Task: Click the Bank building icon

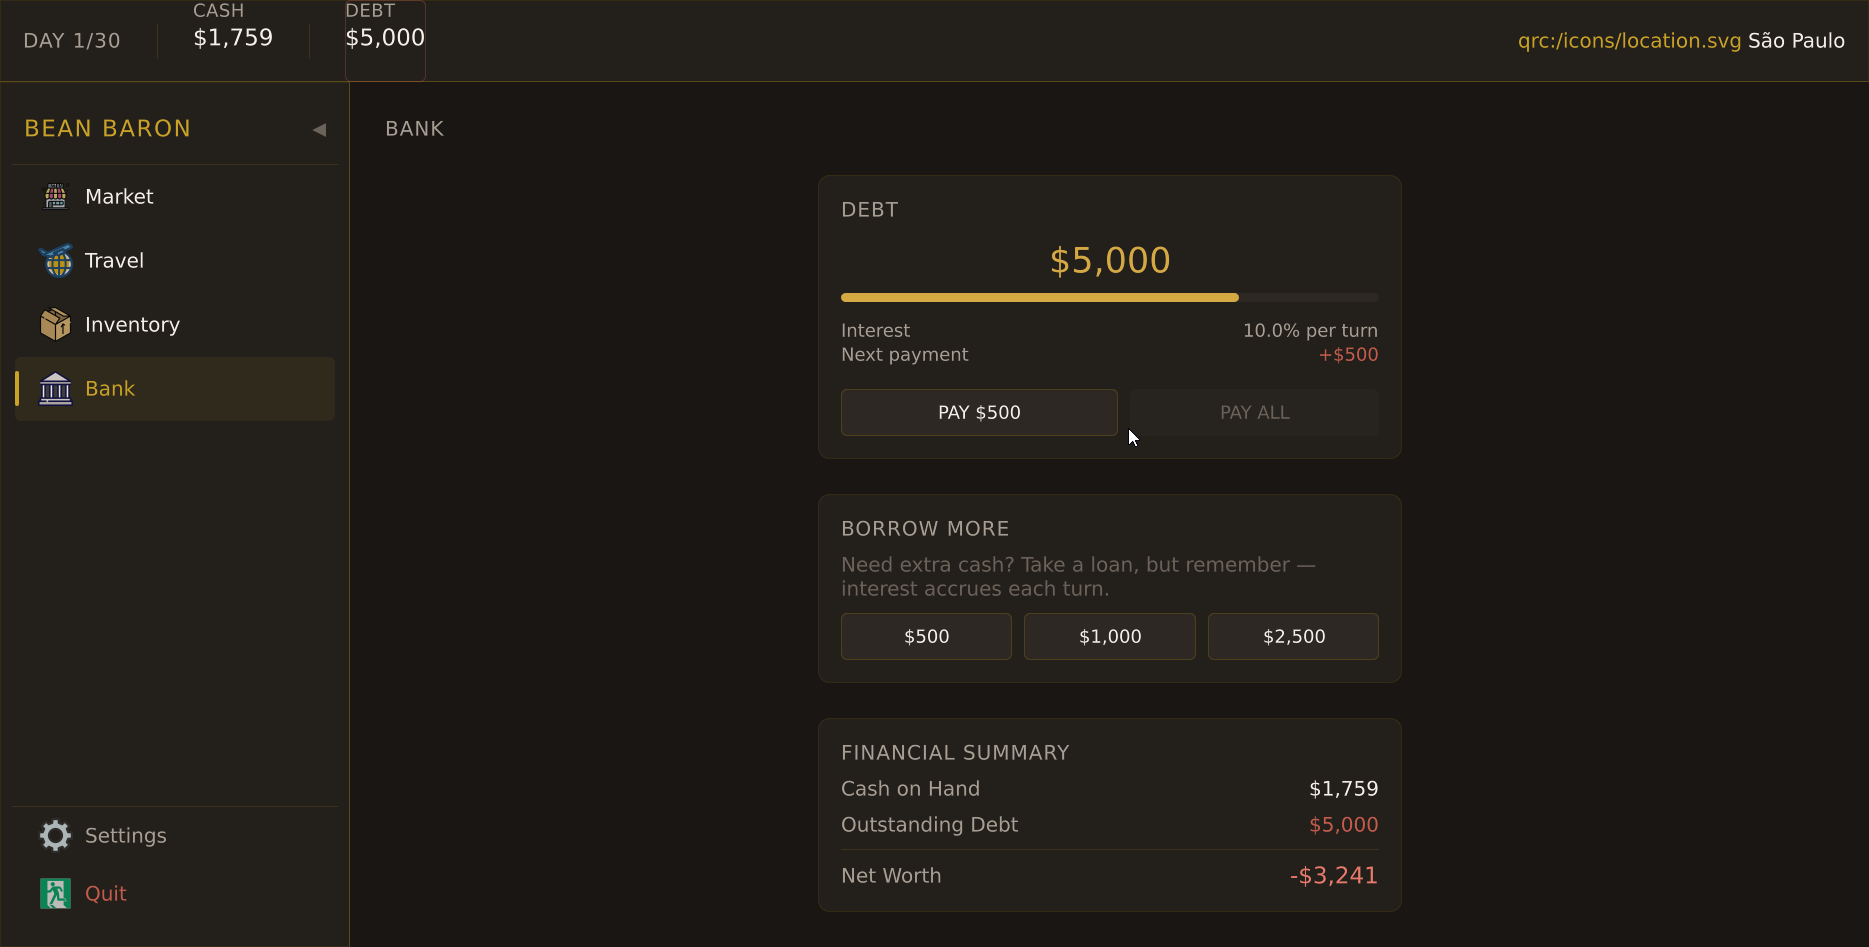Action: [56, 389]
